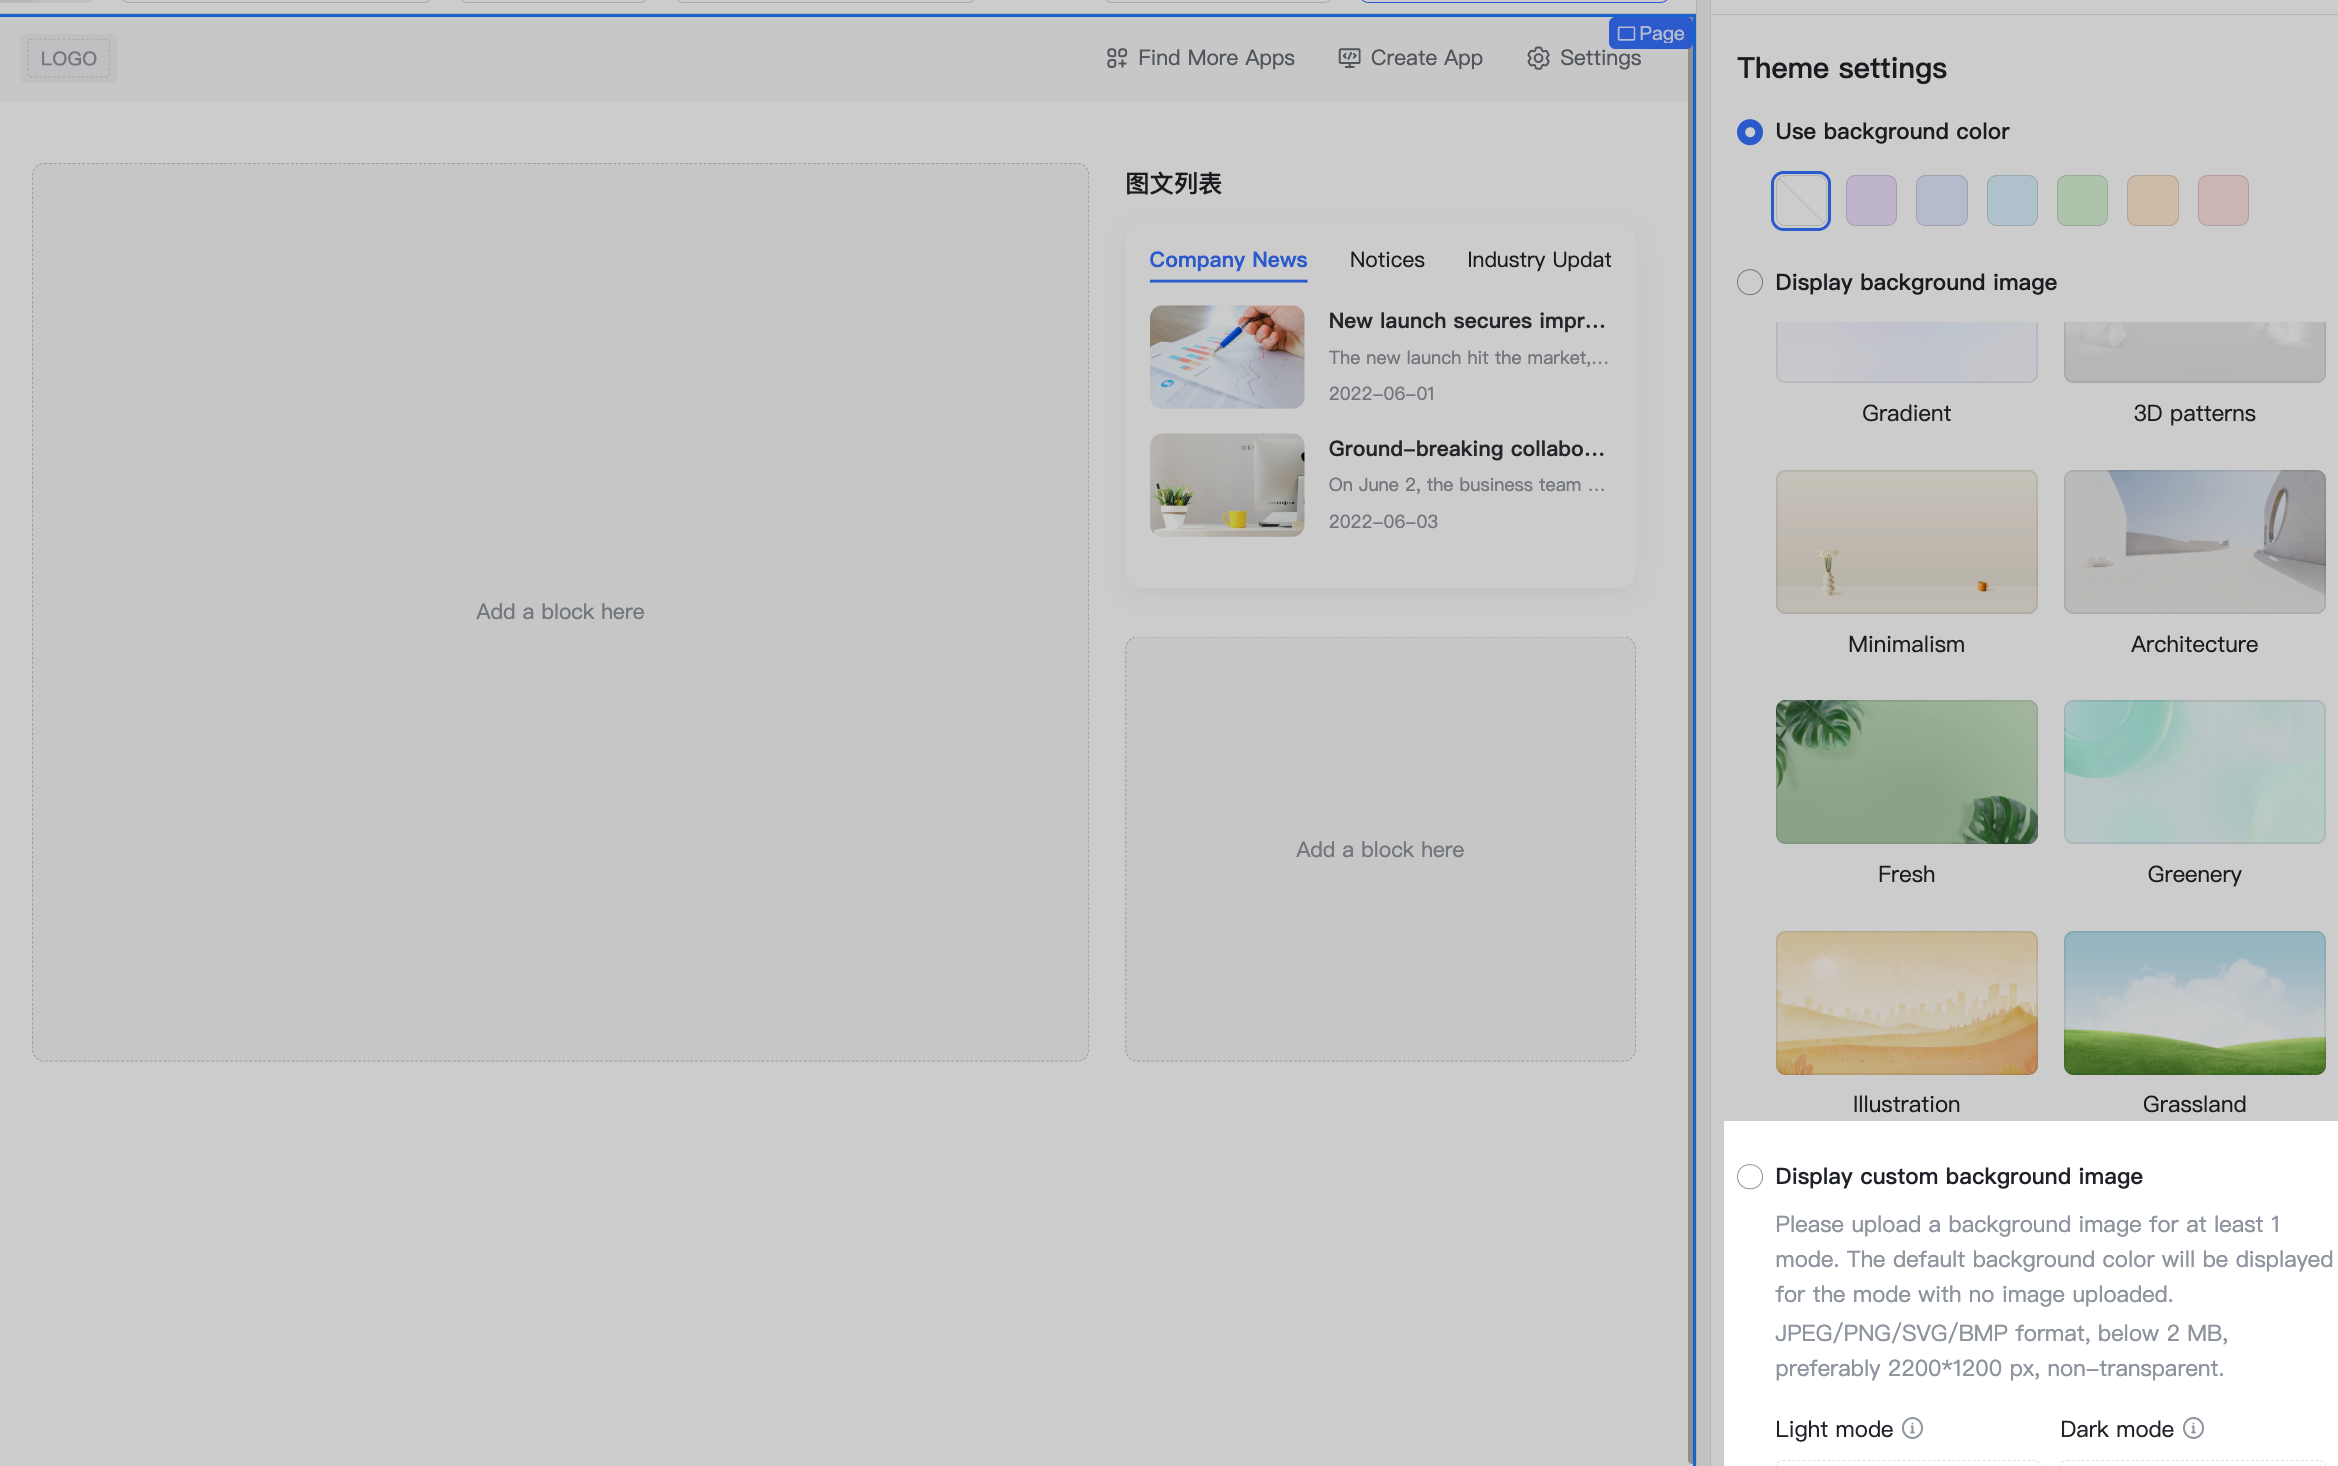Click the Create App monitor icon

pyautogui.click(x=1349, y=58)
